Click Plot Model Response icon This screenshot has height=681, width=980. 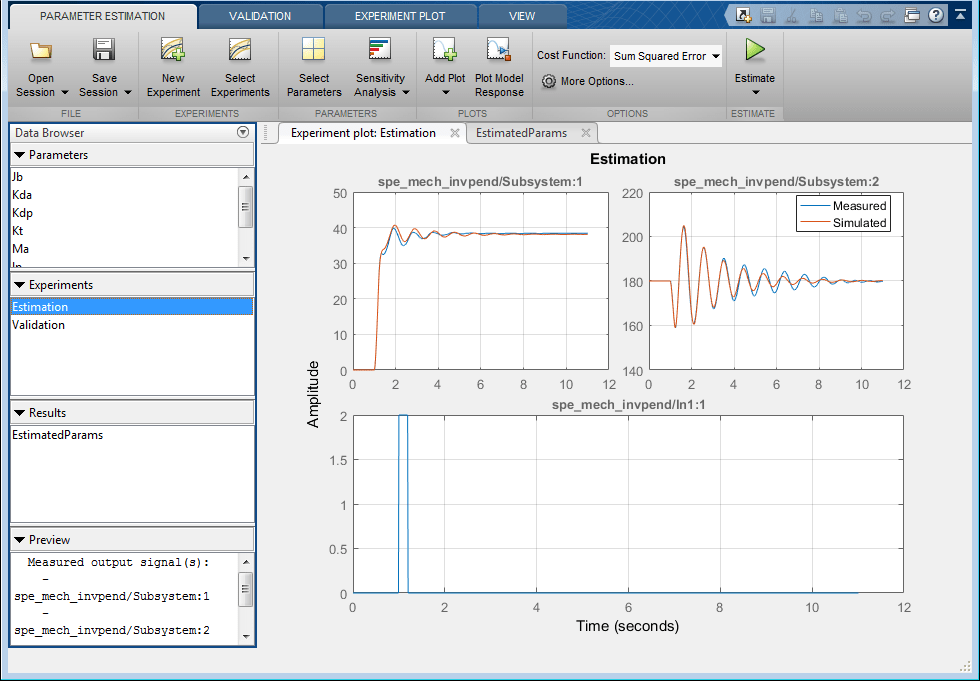coord(499,50)
